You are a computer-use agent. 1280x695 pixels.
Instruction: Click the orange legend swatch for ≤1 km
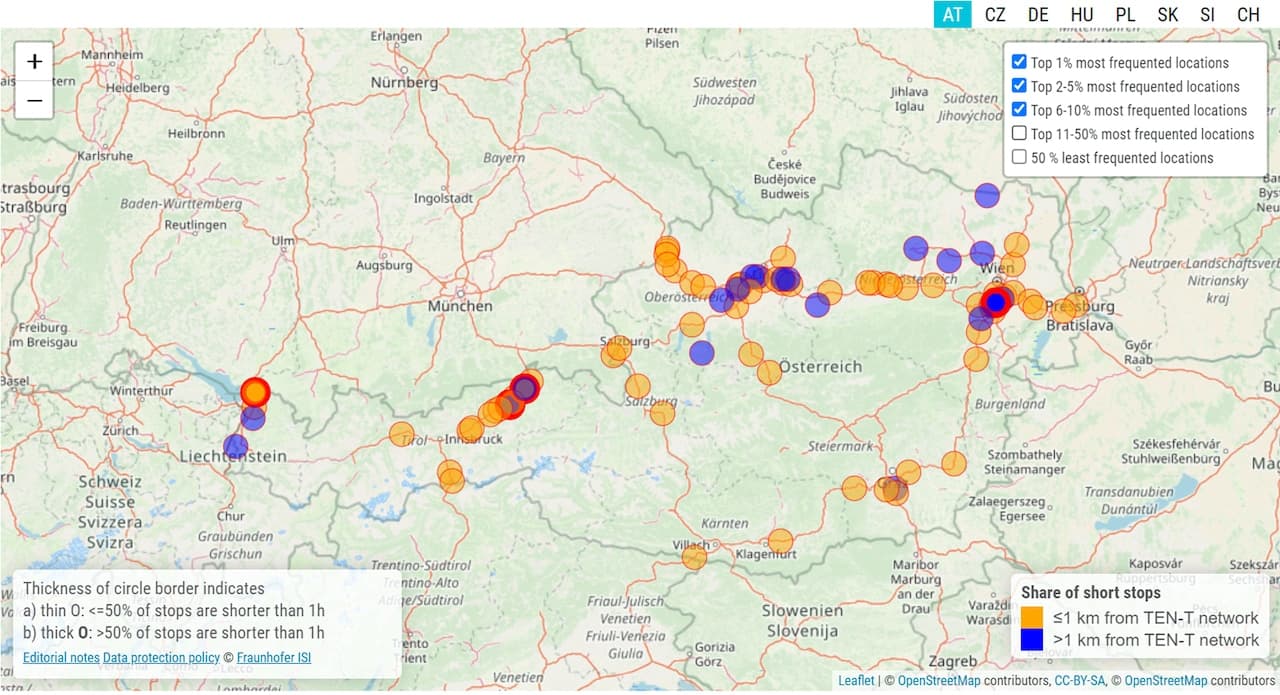1032,617
